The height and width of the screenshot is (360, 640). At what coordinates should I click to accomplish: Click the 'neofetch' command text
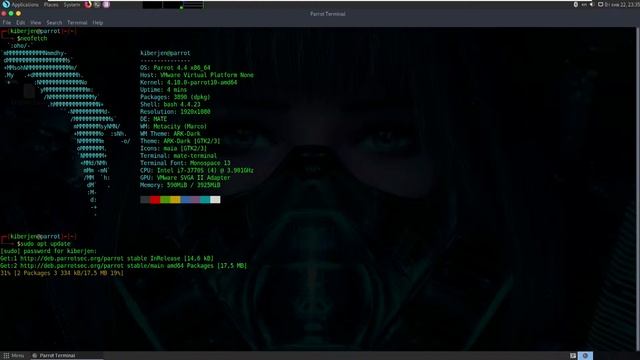34,38
